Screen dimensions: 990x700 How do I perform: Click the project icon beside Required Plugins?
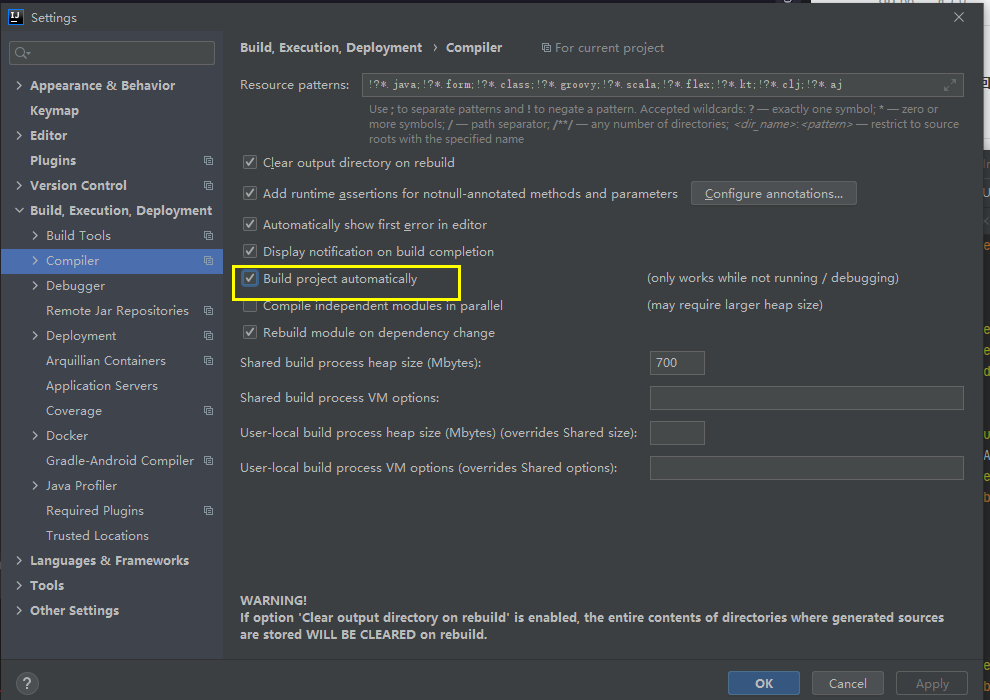pyautogui.click(x=208, y=511)
